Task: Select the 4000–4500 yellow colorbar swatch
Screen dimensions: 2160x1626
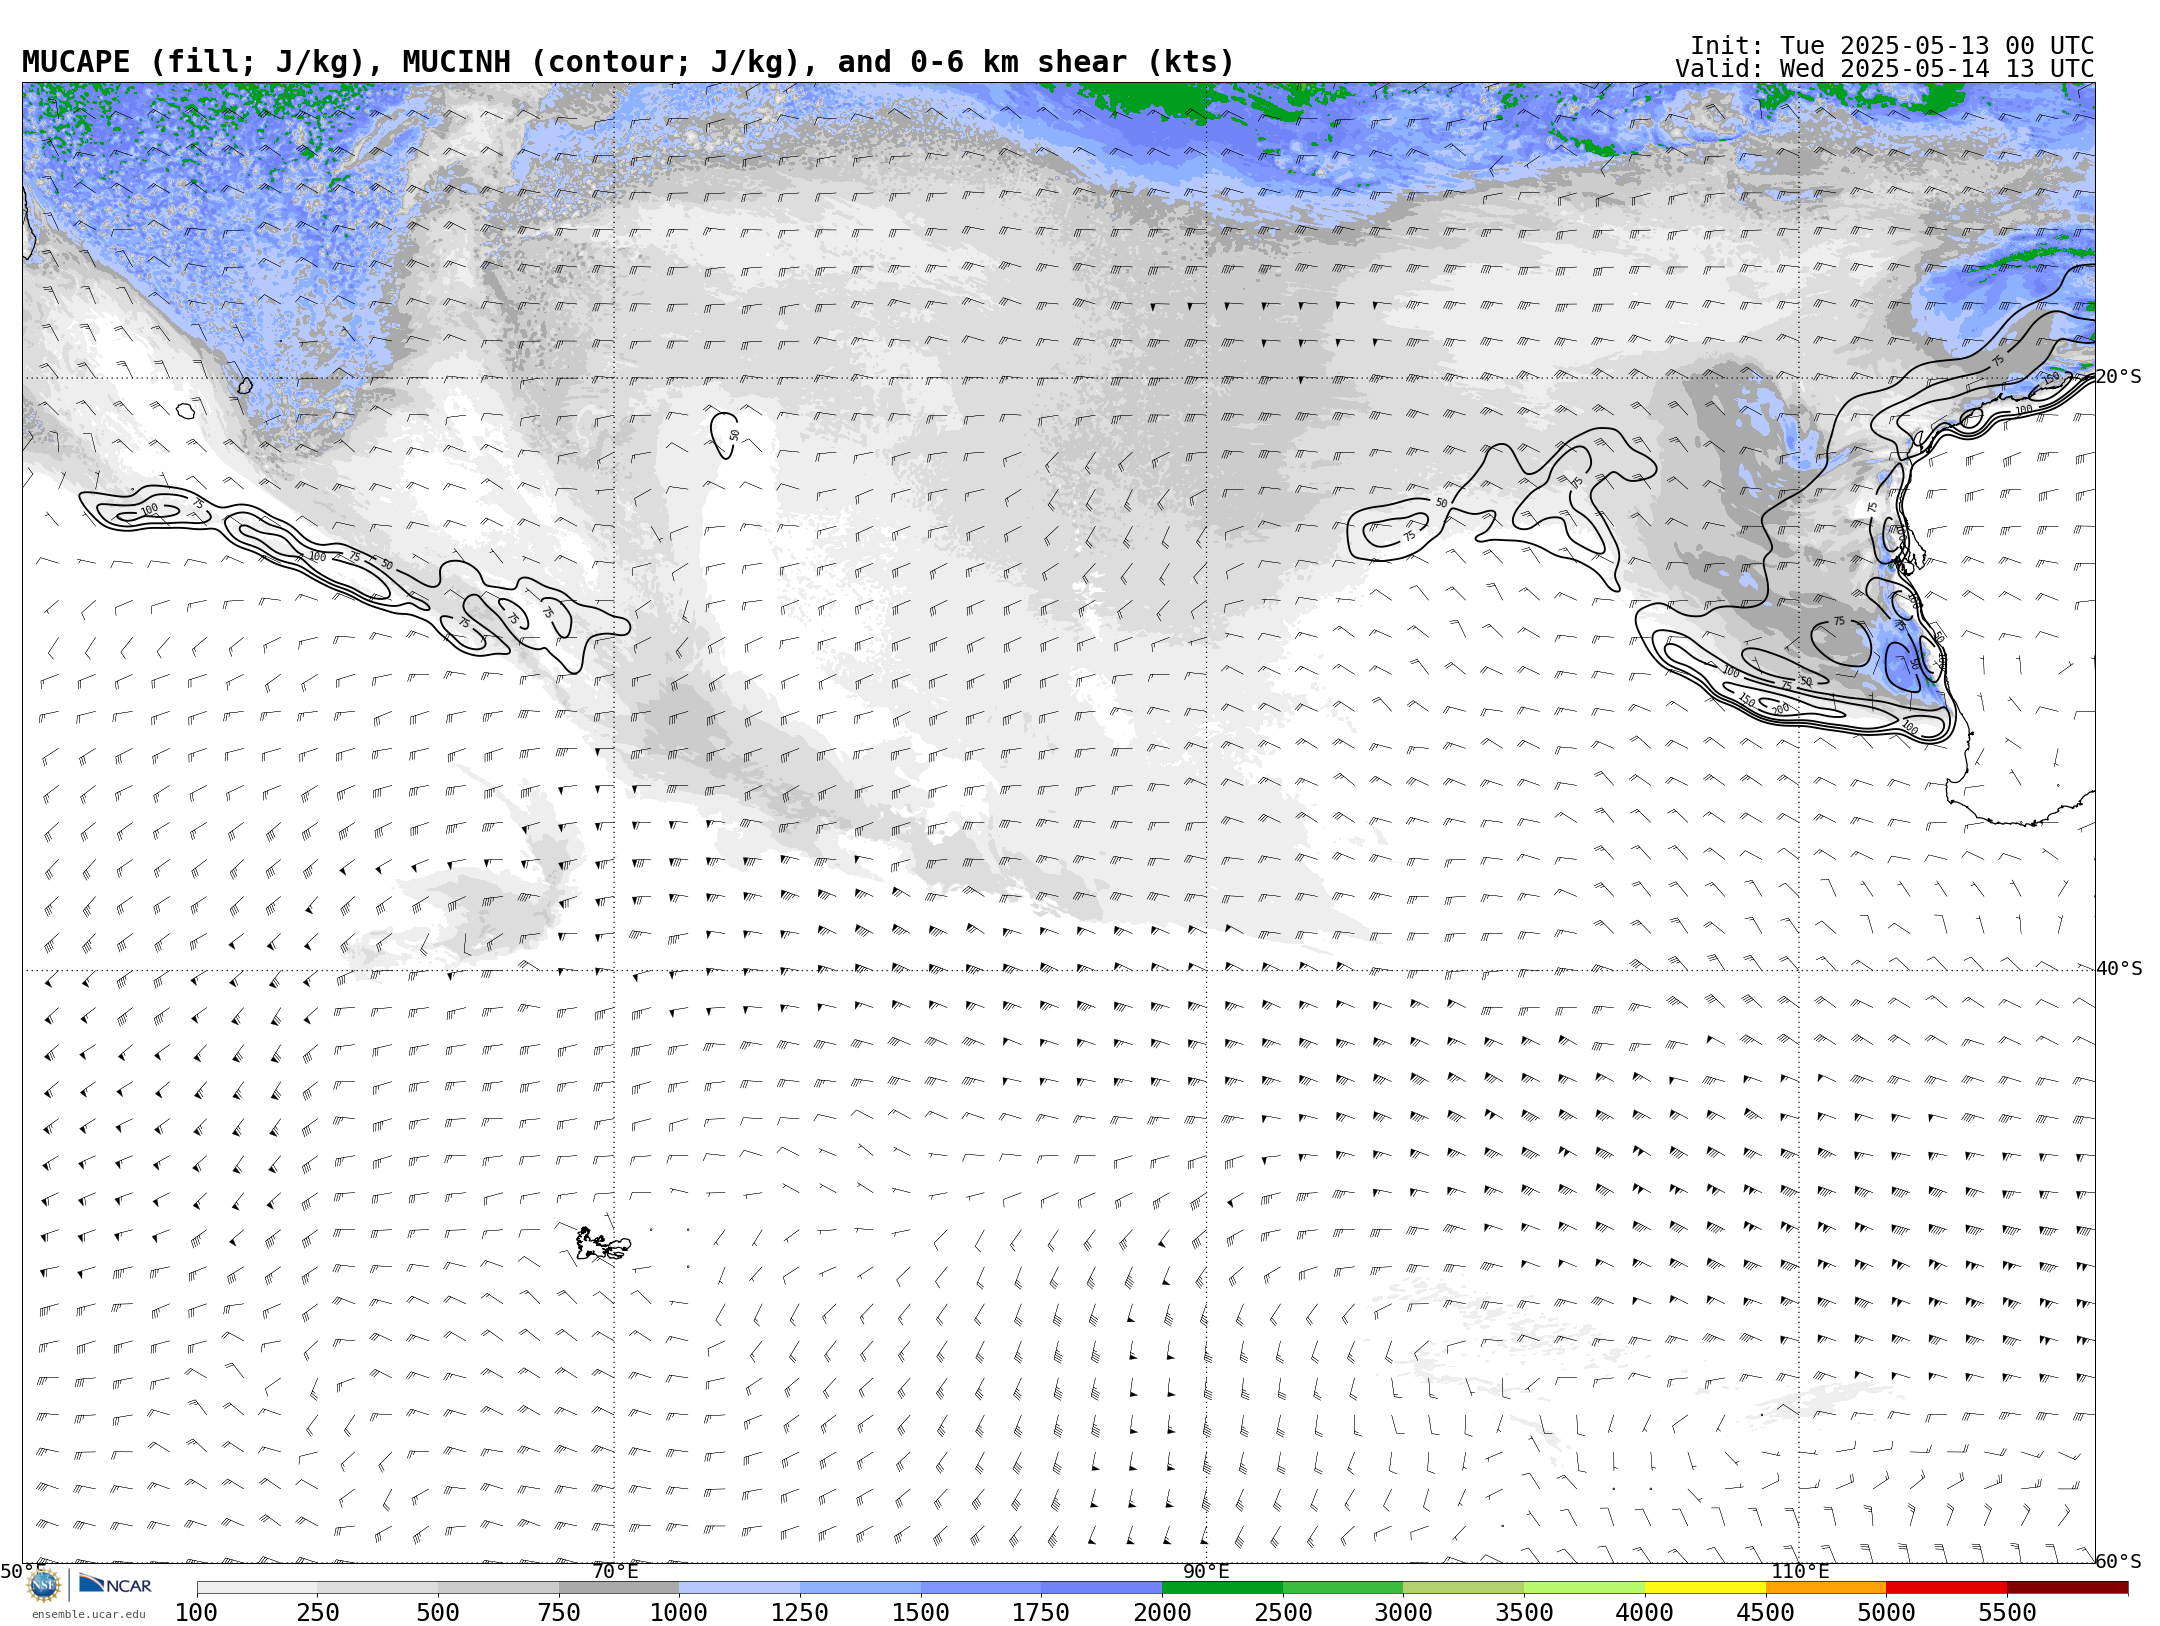Action: 1705,1588
